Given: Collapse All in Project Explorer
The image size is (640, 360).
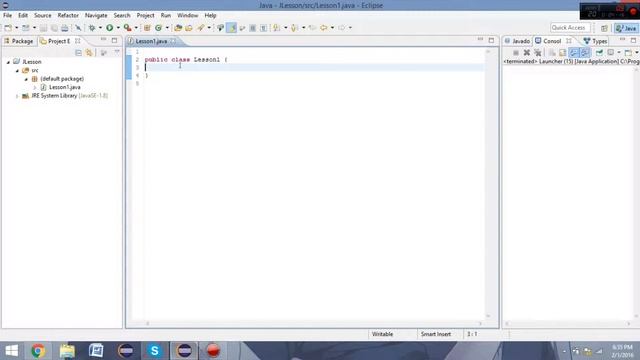Looking at the screenshot, I should [78, 53].
